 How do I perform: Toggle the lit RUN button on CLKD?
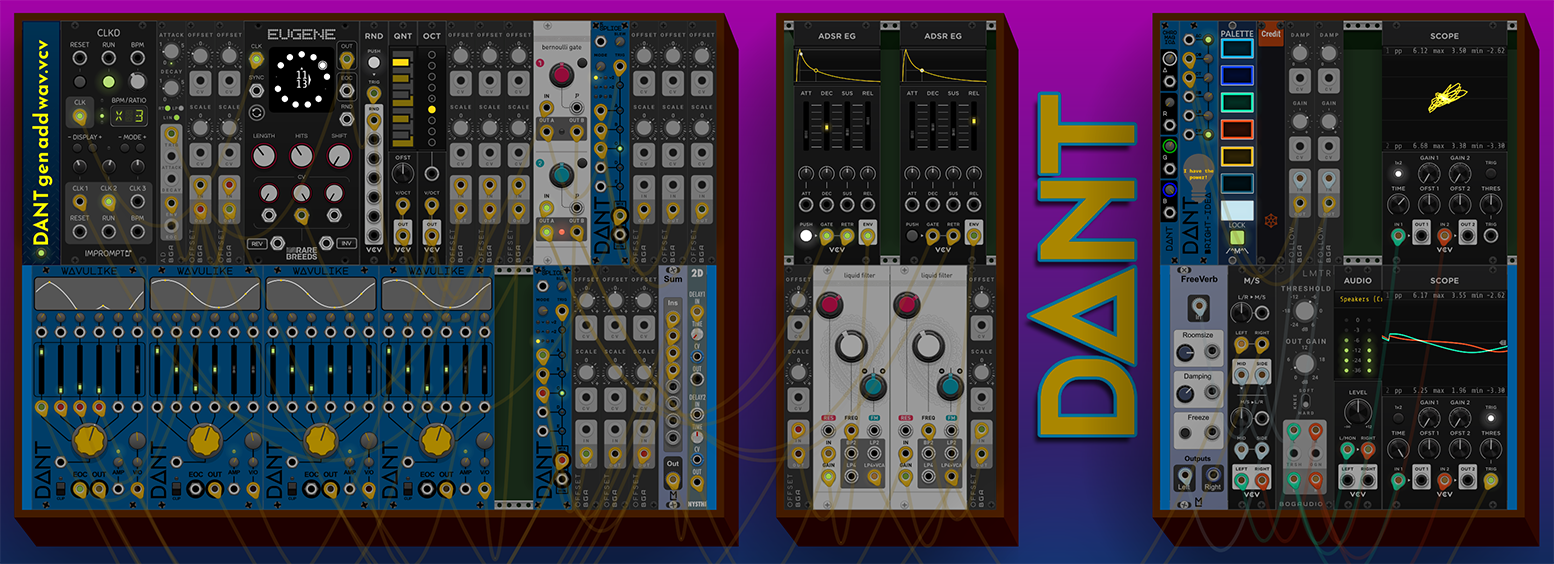[x=109, y=82]
